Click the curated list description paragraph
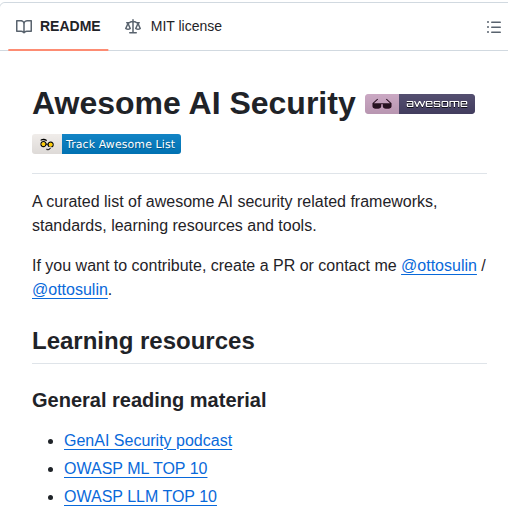Image resolution: width=508 pixels, height=508 pixels. [x=235, y=213]
